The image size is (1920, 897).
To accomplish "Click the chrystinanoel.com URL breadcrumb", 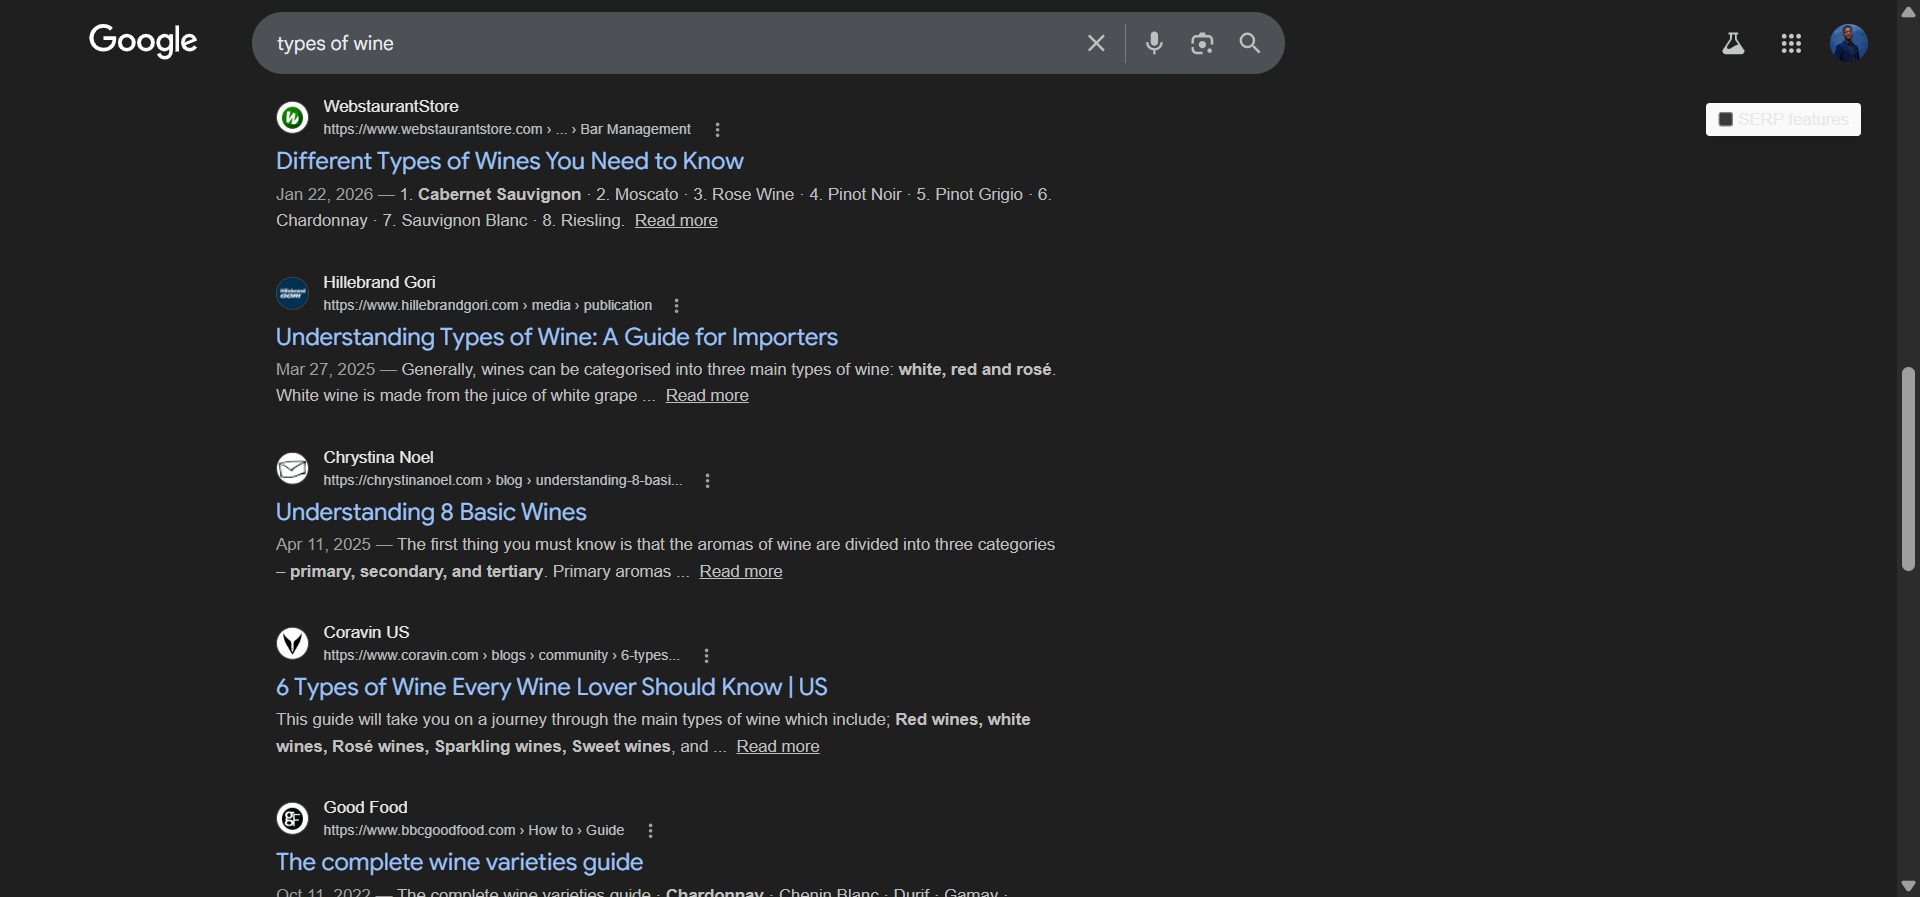I will click(503, 480).
